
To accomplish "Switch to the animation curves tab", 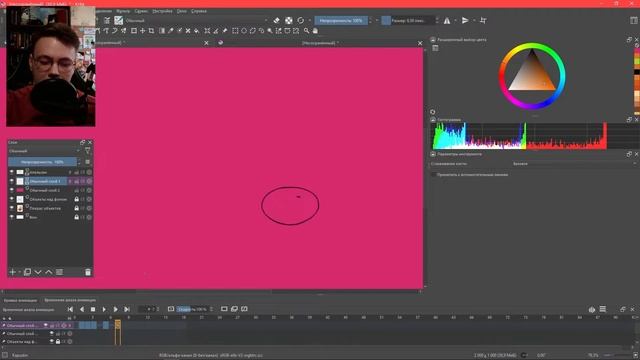I will [20, 300].
